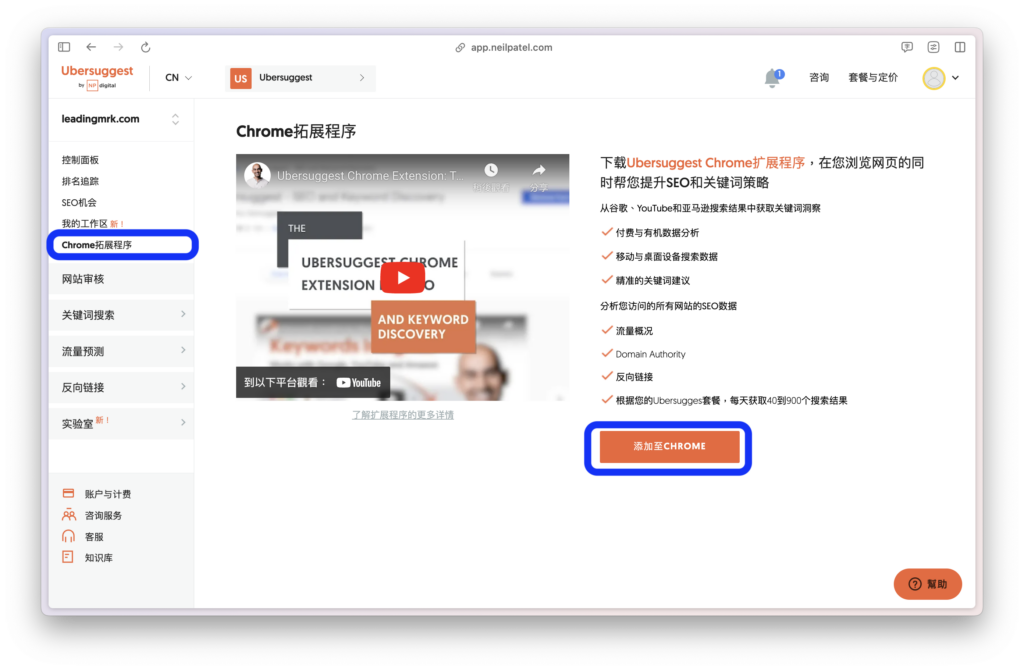
Task: Go forward with the browser forward arrow
Action: pos(118,47)
